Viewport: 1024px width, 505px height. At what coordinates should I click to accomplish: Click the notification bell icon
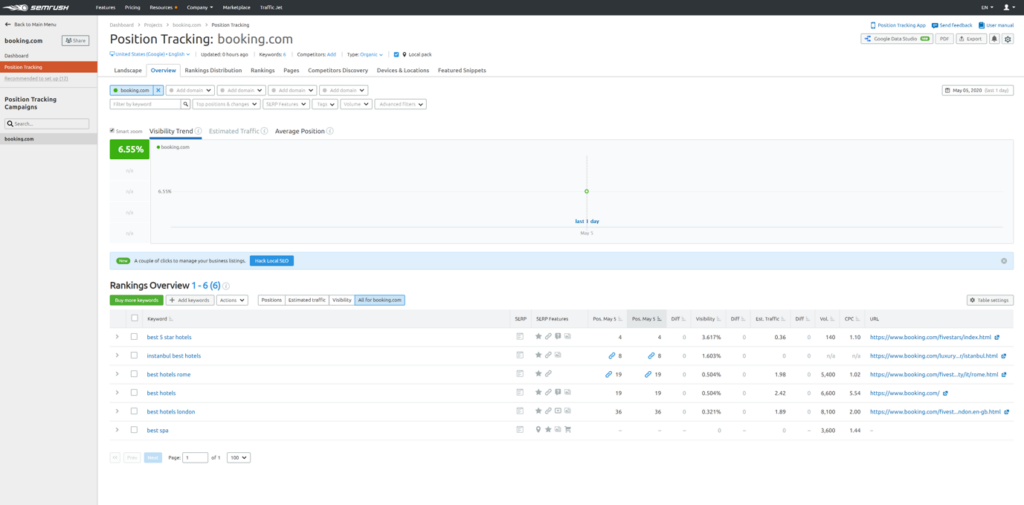pyautogui.click(x=994, y=39)
